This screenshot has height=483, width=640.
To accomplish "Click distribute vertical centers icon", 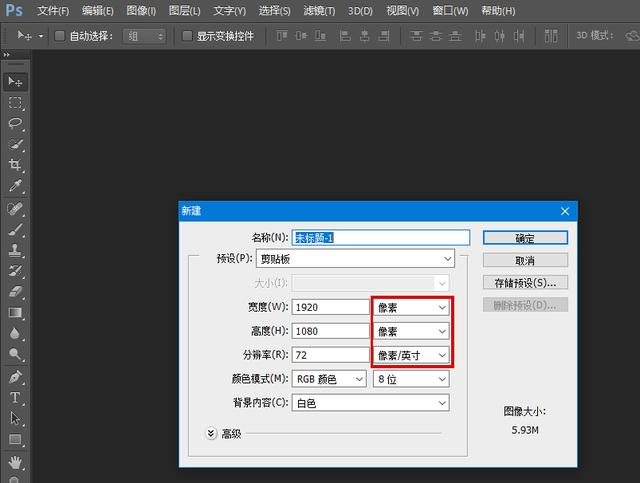I will (436, 36).
